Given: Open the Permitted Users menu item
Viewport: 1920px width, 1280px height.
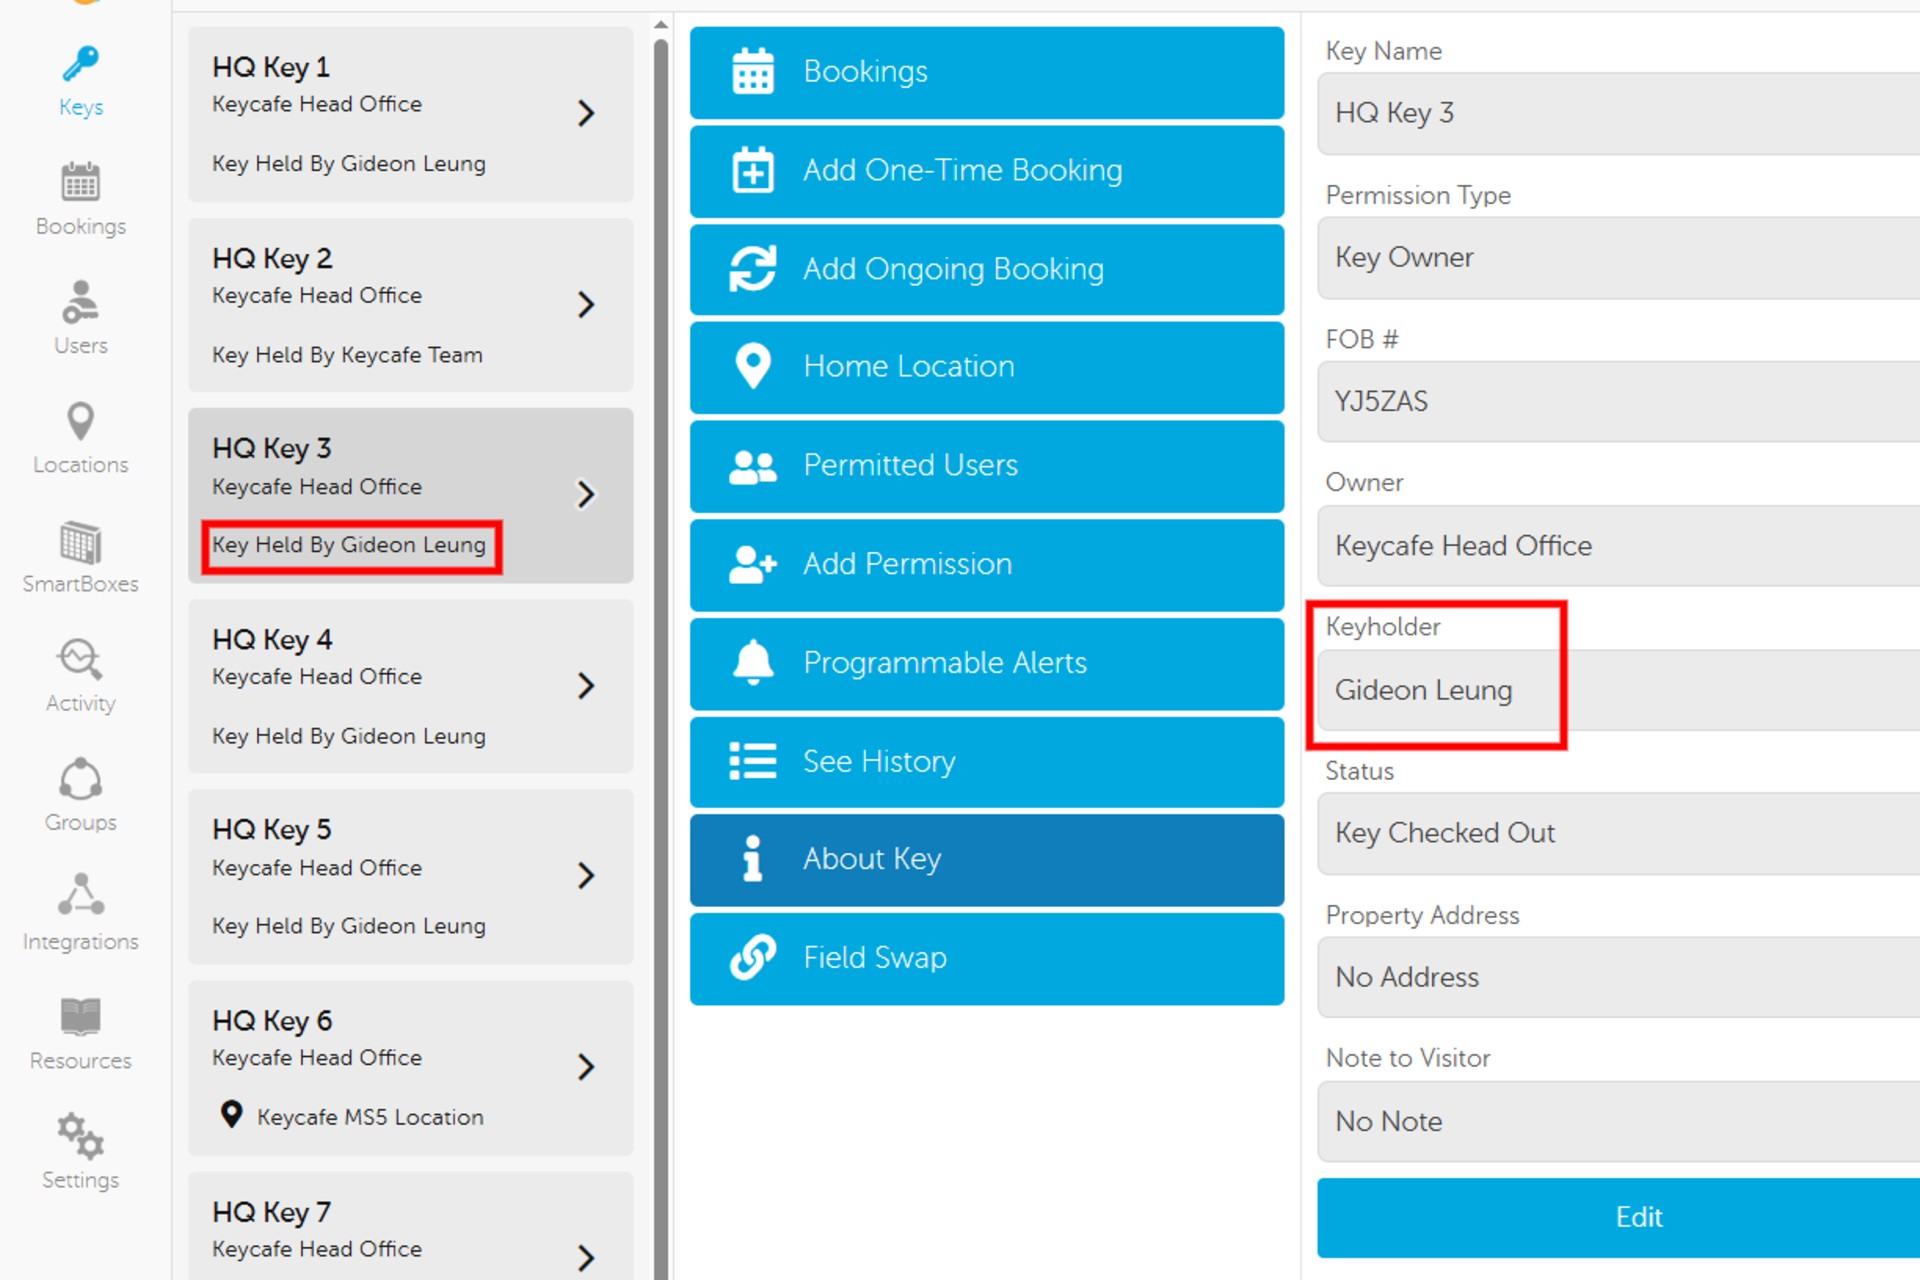Looking at the screenshot, I should point(986,466).
